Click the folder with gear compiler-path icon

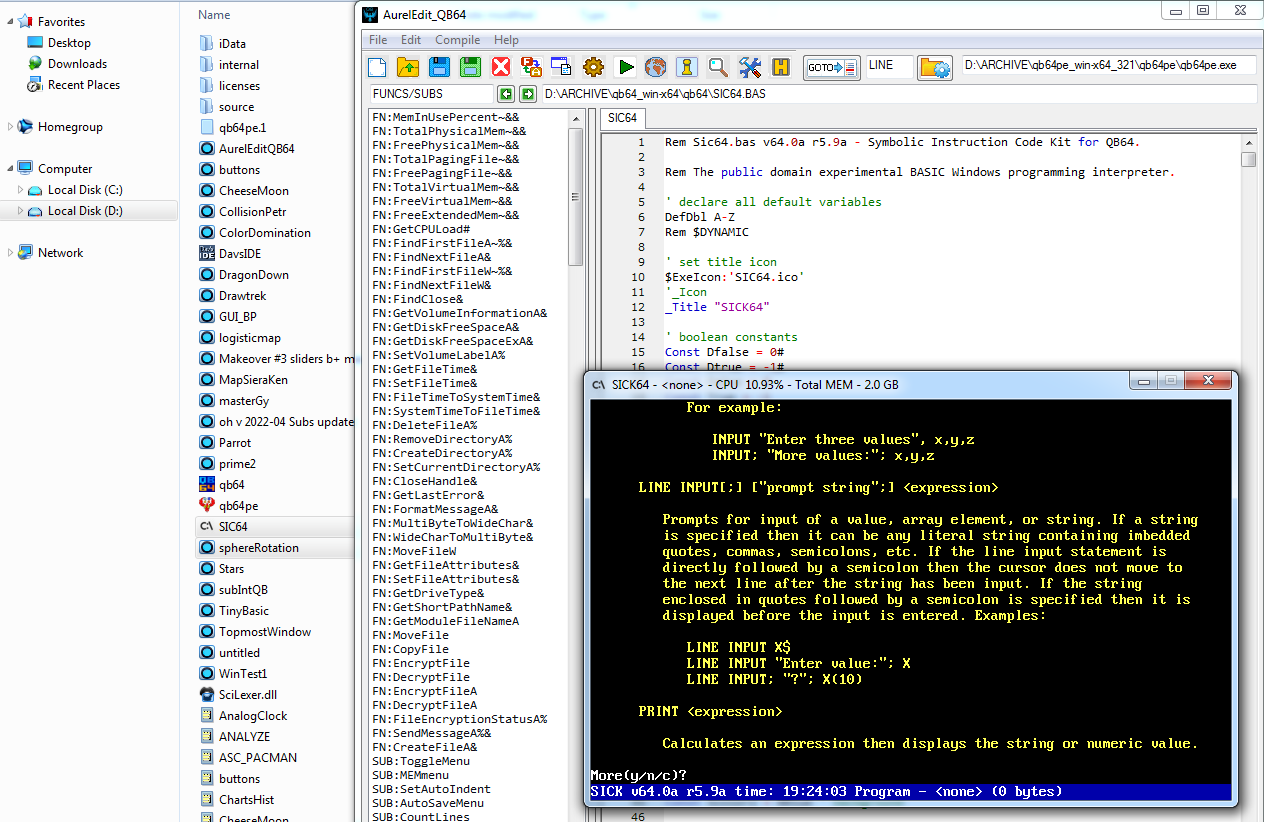(x=935, y=67)
